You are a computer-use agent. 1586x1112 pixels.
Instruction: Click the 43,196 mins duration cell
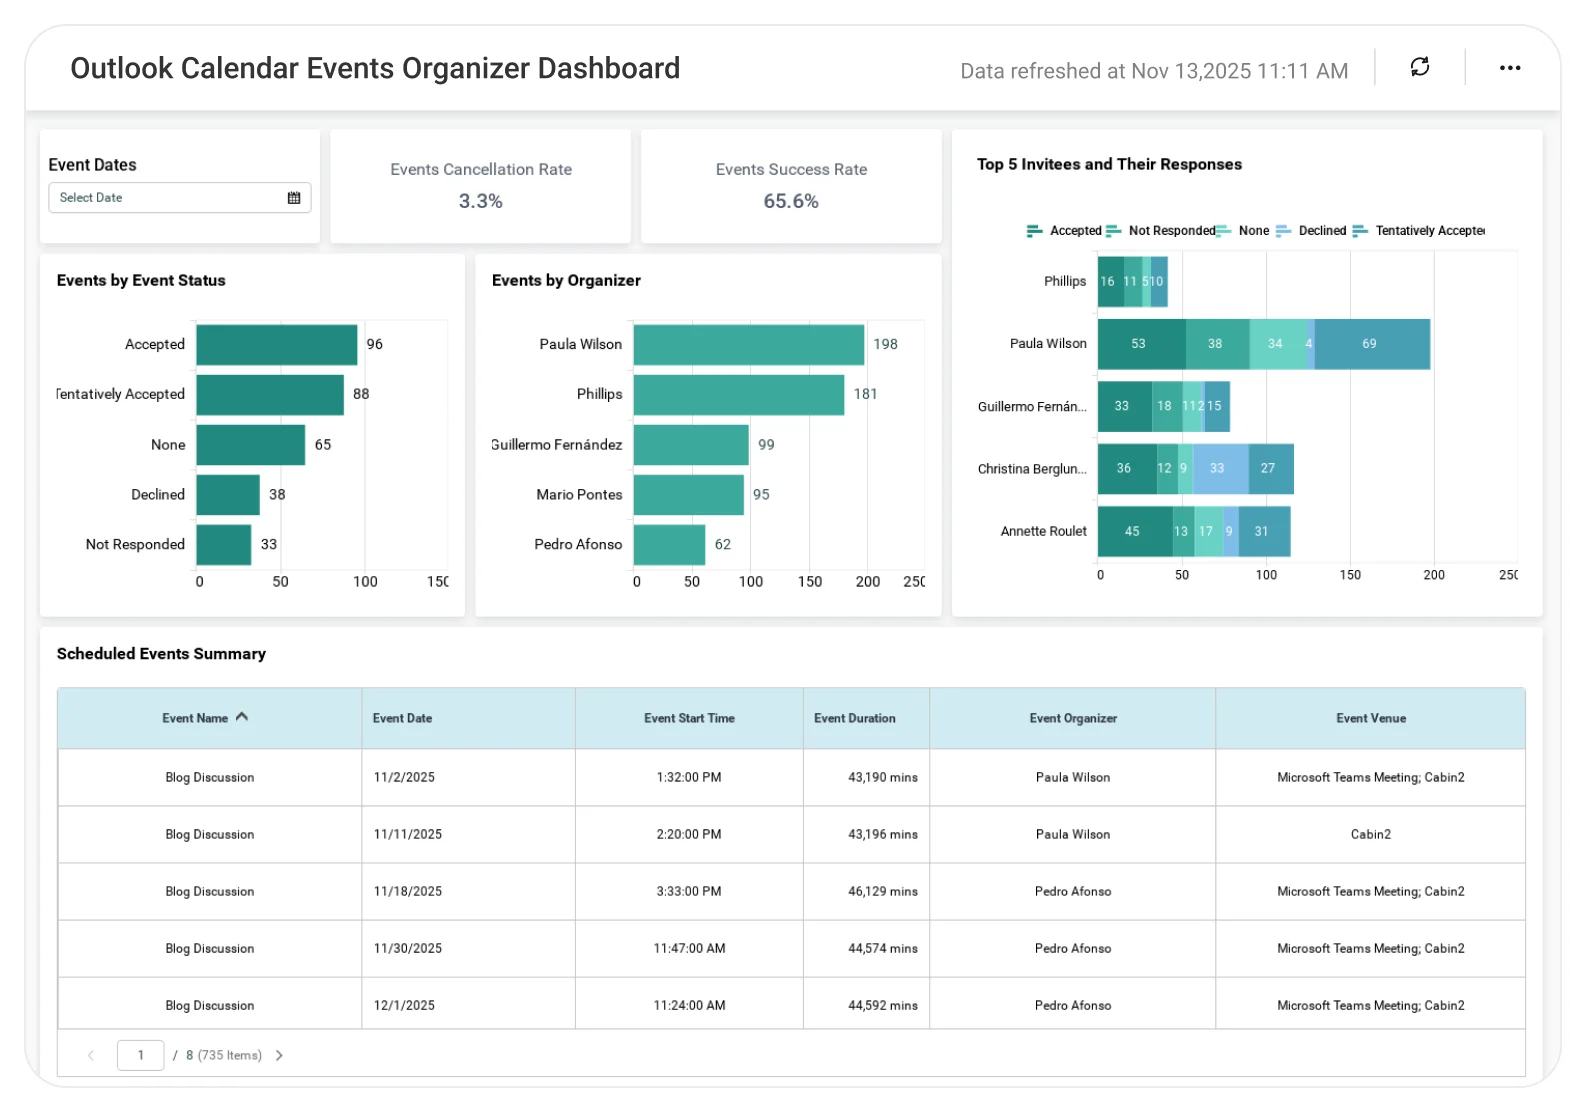[866, 834]
